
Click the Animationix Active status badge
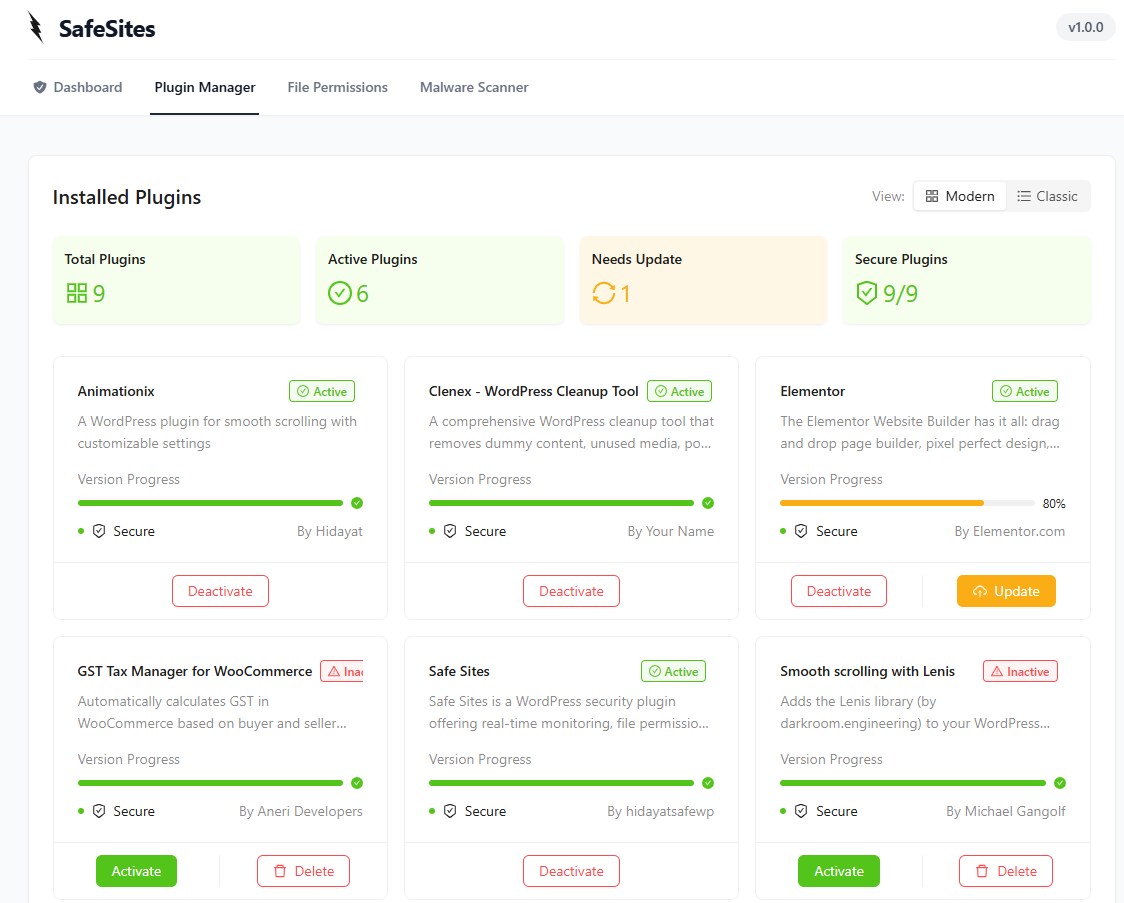pyautogui.click(x=322, y=391)
